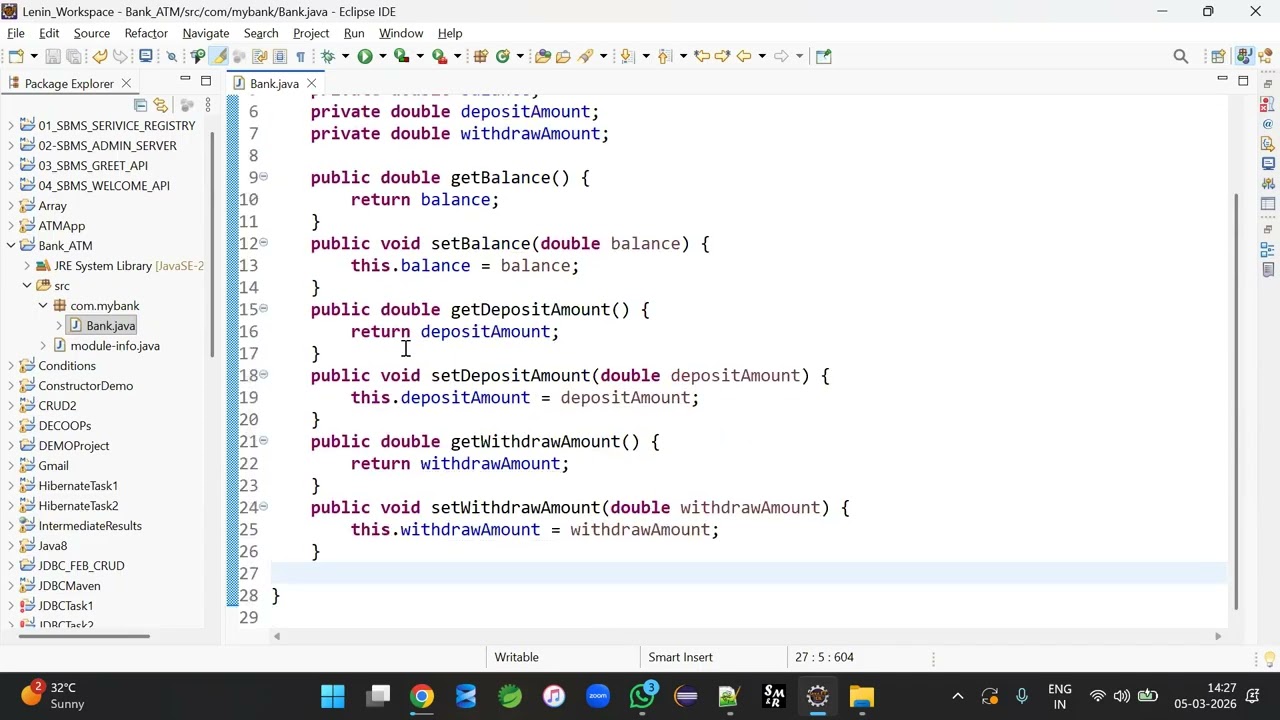Place cursor on empty line 27
This screenshot has height=720, width=1280.
(x=748, y=573)
